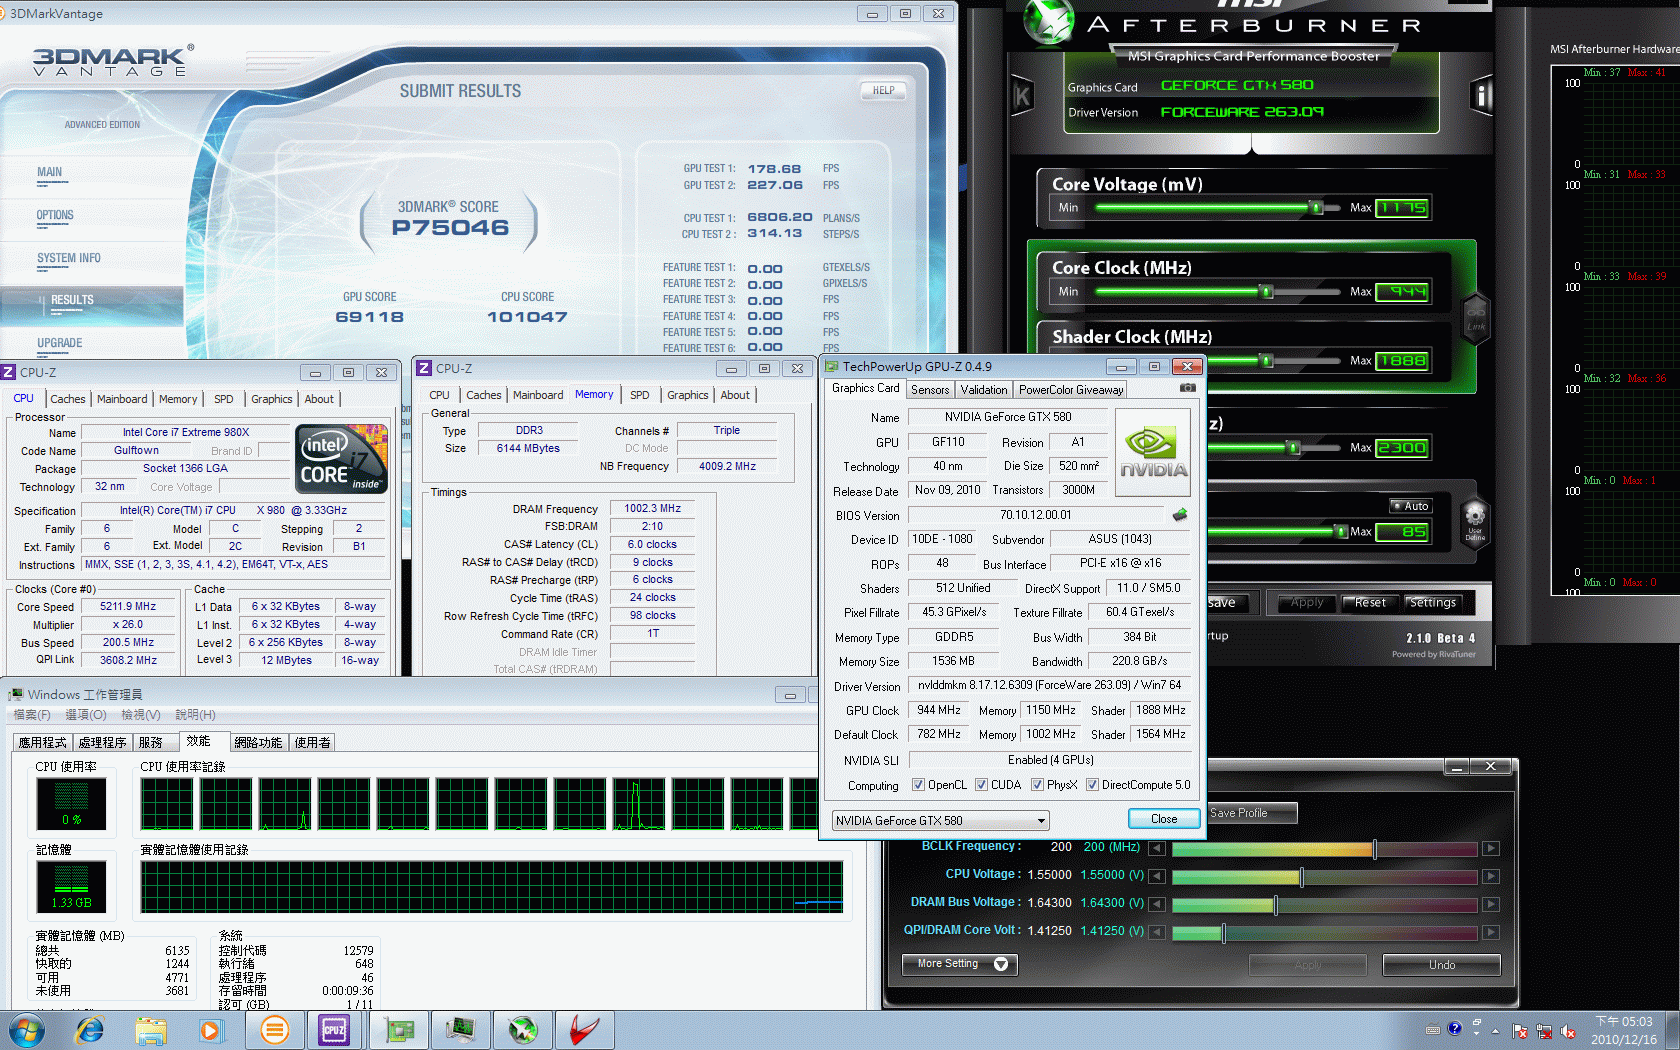This screenshot has height=1050, width=1680.
Task: Click the Action Center flag tray icon
Action: (x=1520, y=1031)
